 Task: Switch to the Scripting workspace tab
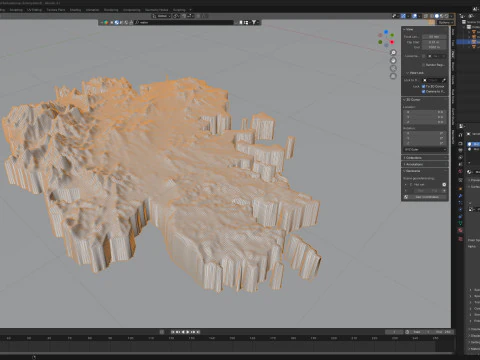pos(179,10)
